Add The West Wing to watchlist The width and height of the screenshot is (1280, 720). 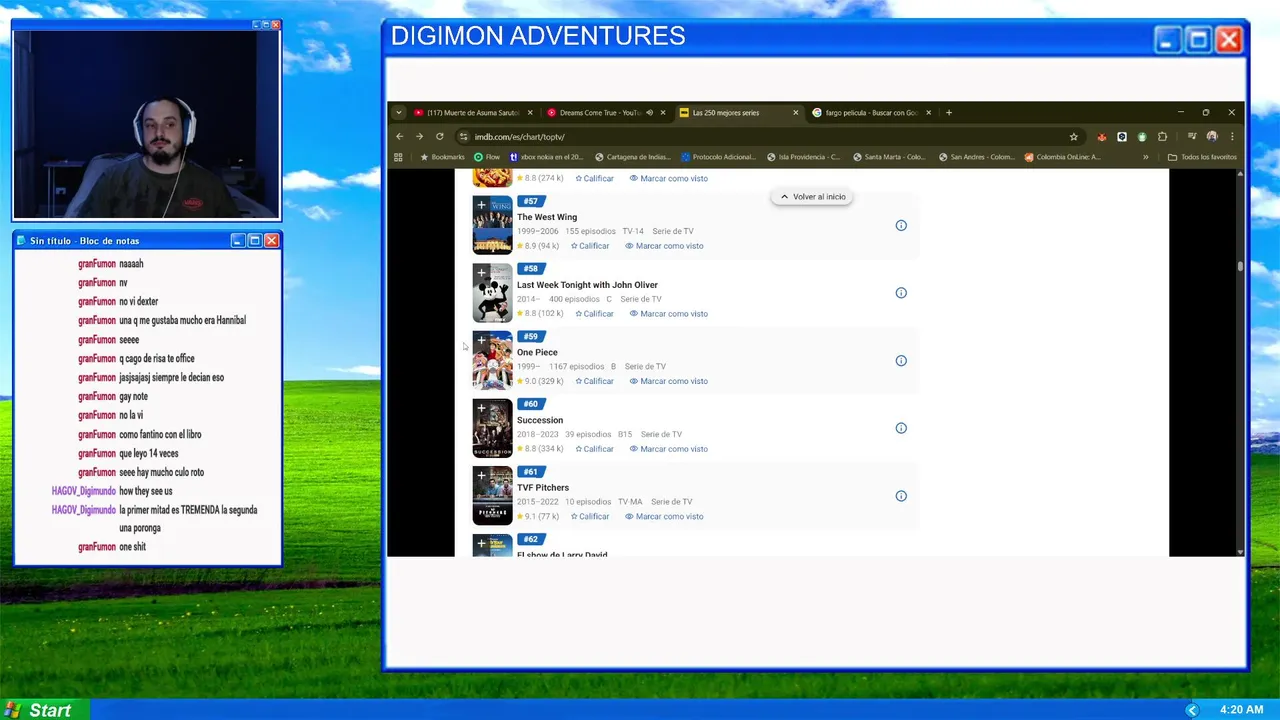pyautogui.click(x=481, y=205)
